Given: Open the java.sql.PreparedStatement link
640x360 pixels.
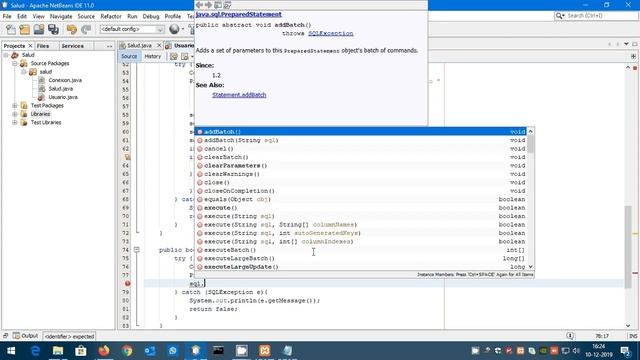Looking at the screenshot, I should click(x=238, y=14).
